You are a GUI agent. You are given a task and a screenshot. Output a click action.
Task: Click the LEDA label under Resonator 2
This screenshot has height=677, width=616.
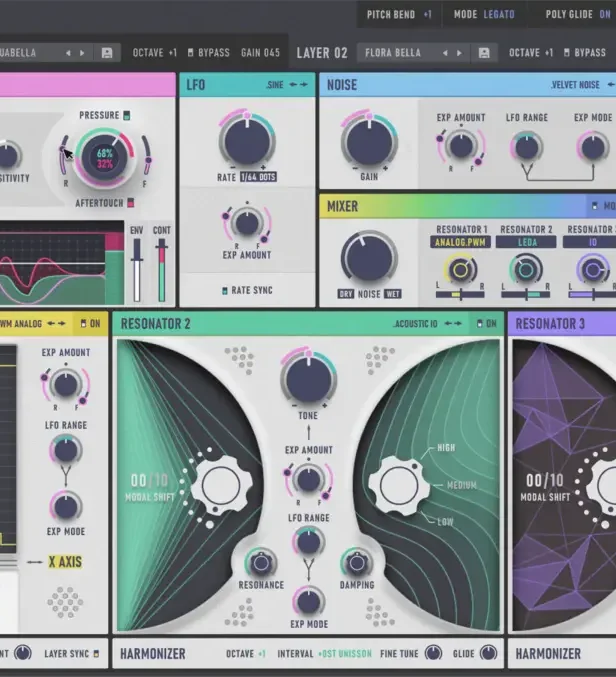click(526, 242)
